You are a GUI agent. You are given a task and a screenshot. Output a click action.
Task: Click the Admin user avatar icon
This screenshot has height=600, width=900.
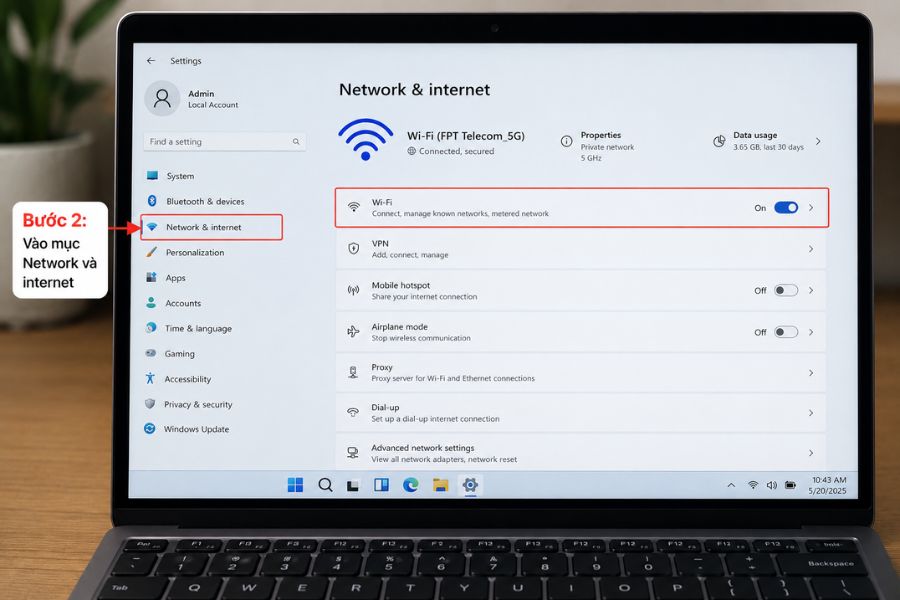click(162, 98)
